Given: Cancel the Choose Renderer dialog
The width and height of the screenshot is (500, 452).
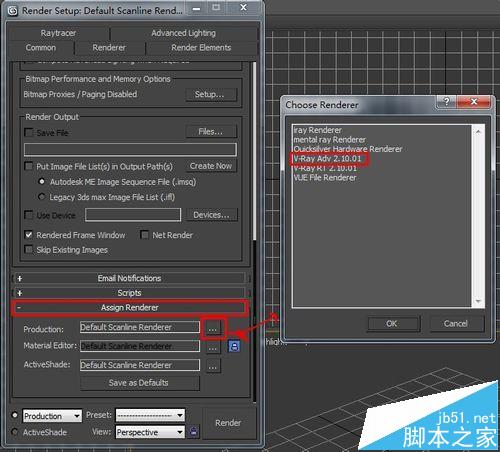Looking at the screenshot, I should [x=456, y=324].
